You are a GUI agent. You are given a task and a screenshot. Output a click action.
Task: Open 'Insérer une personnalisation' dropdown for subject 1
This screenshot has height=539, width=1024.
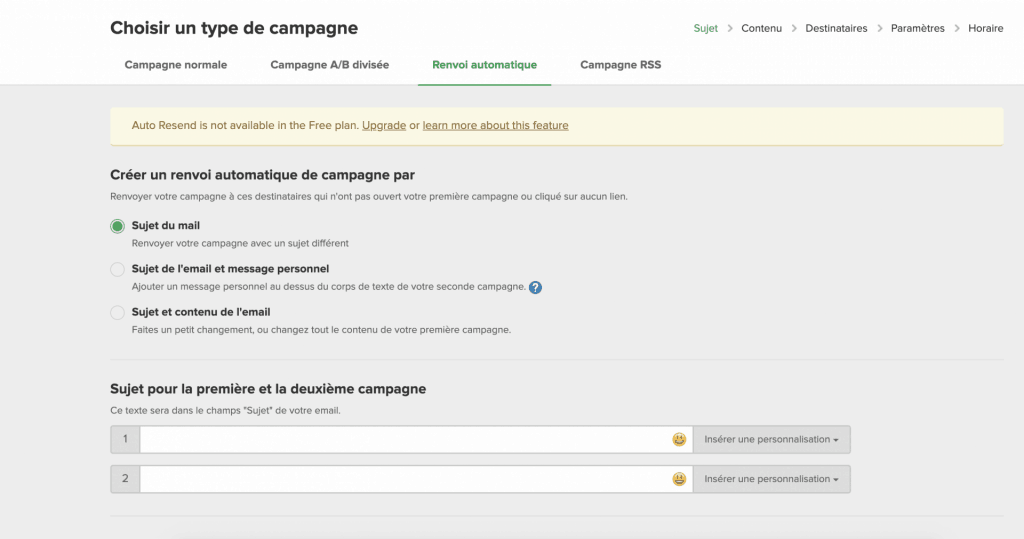point(771,439)
